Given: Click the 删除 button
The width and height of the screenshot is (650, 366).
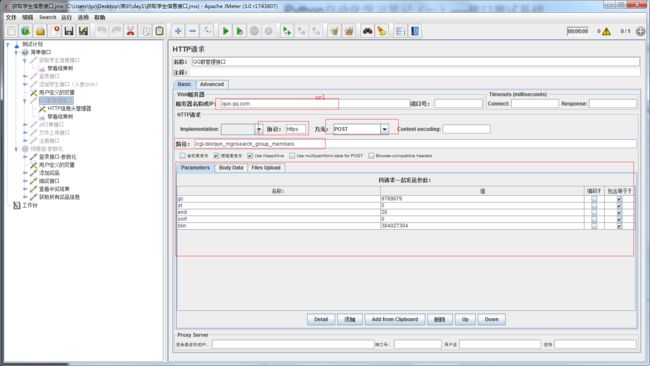Looking at the screenshot, I should (x=439, y=320).
